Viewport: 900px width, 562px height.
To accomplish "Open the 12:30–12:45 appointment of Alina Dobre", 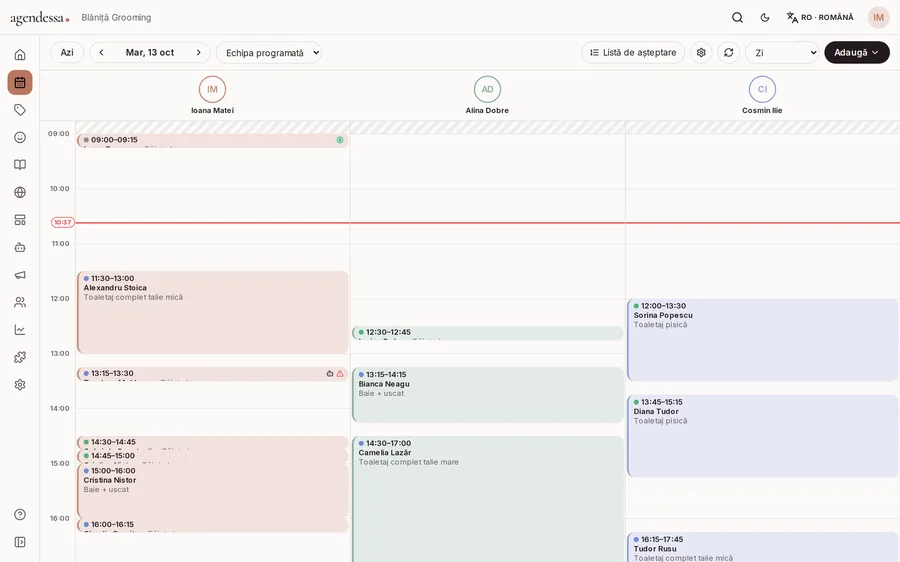I will click(487, 333).
